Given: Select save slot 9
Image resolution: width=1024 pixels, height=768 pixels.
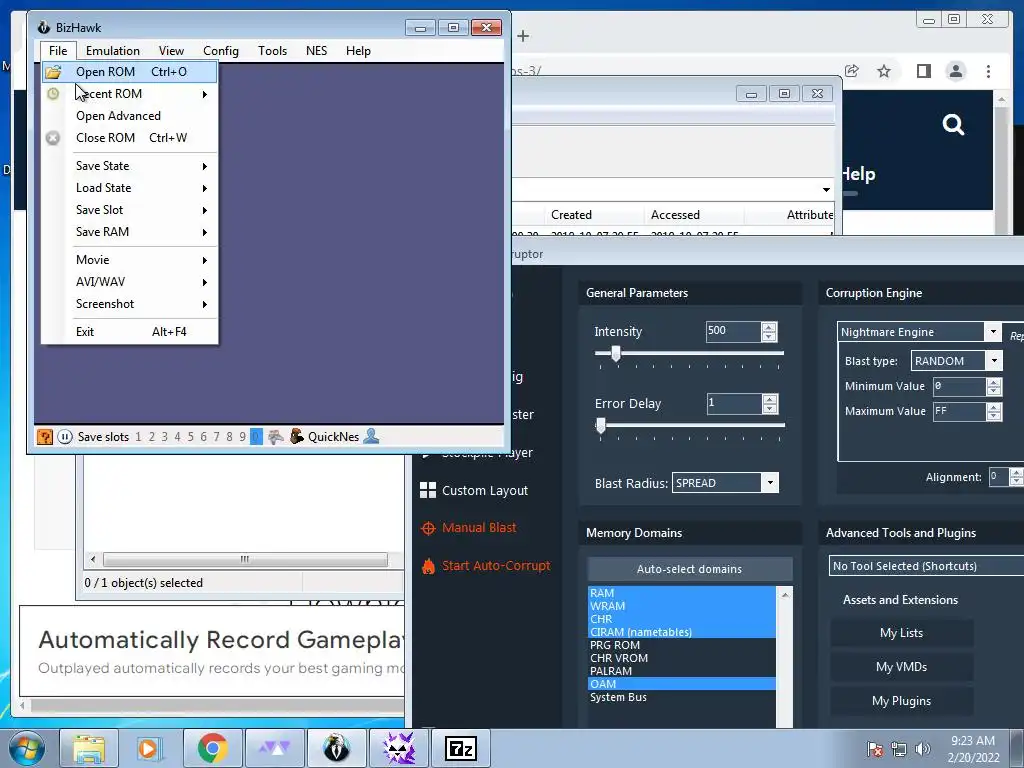Looking at the screenshot, I should pyautogui.click(x=242, y=437).
